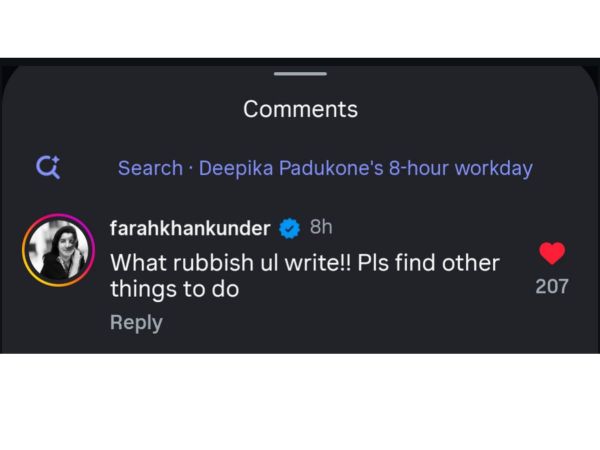The image size is (600, 450).
Task: Tap the empty space right of Reply
Action: coord(350,322)
